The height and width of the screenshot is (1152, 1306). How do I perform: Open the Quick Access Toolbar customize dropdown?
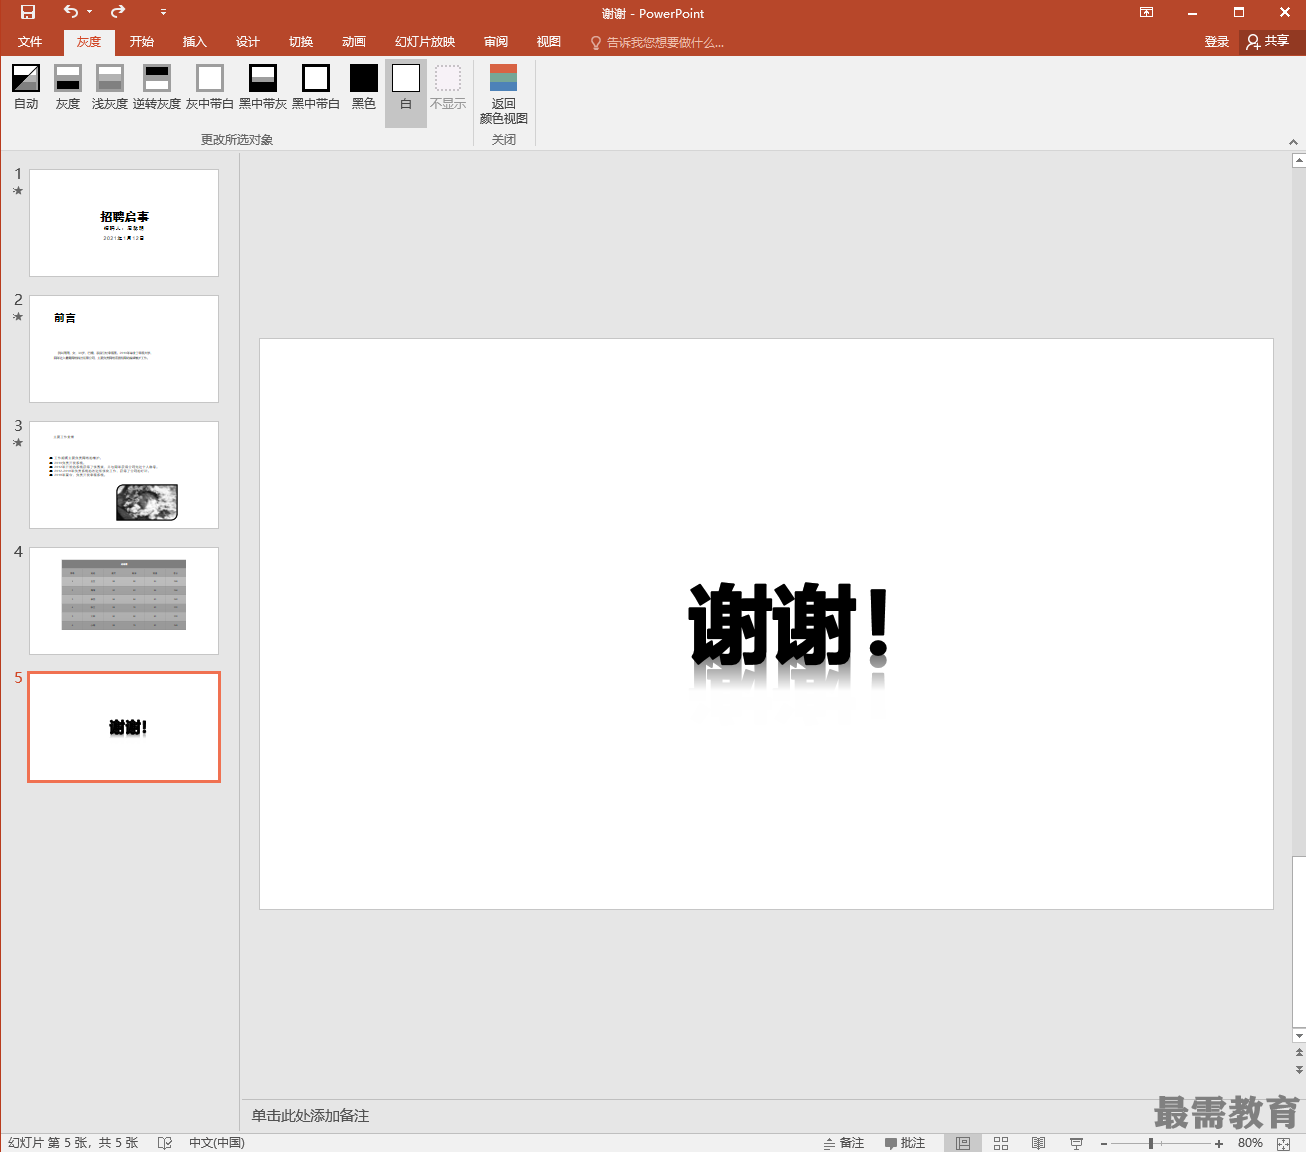[163, 13]
